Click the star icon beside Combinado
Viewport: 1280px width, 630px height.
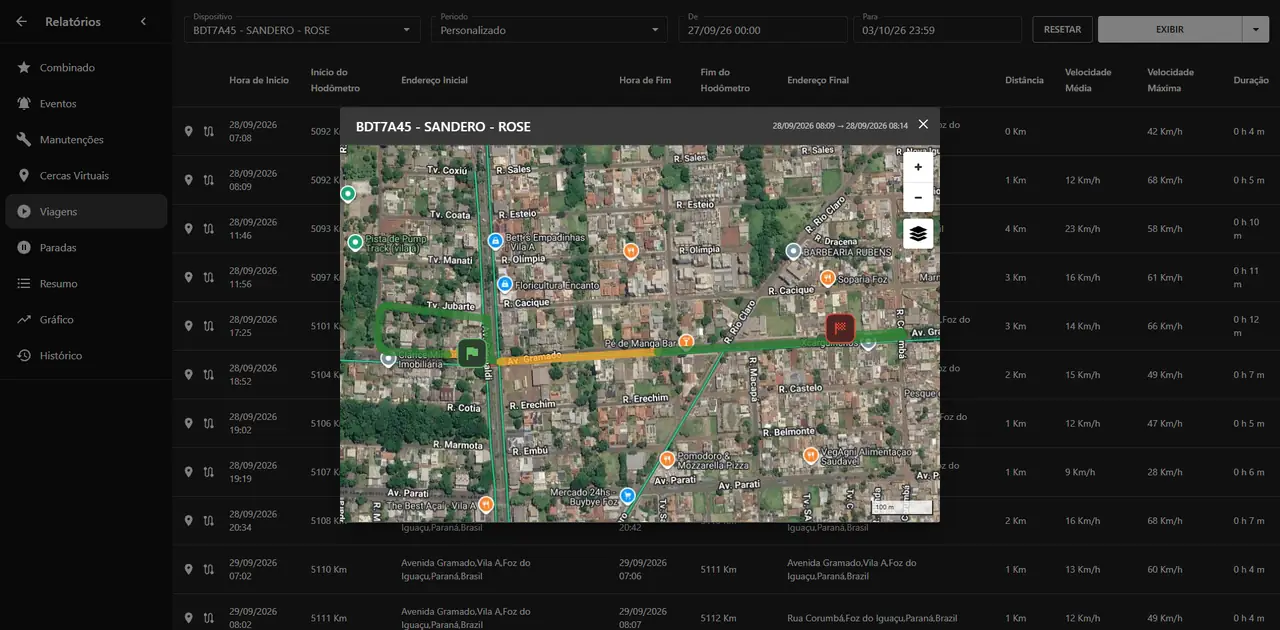point(24,68)
